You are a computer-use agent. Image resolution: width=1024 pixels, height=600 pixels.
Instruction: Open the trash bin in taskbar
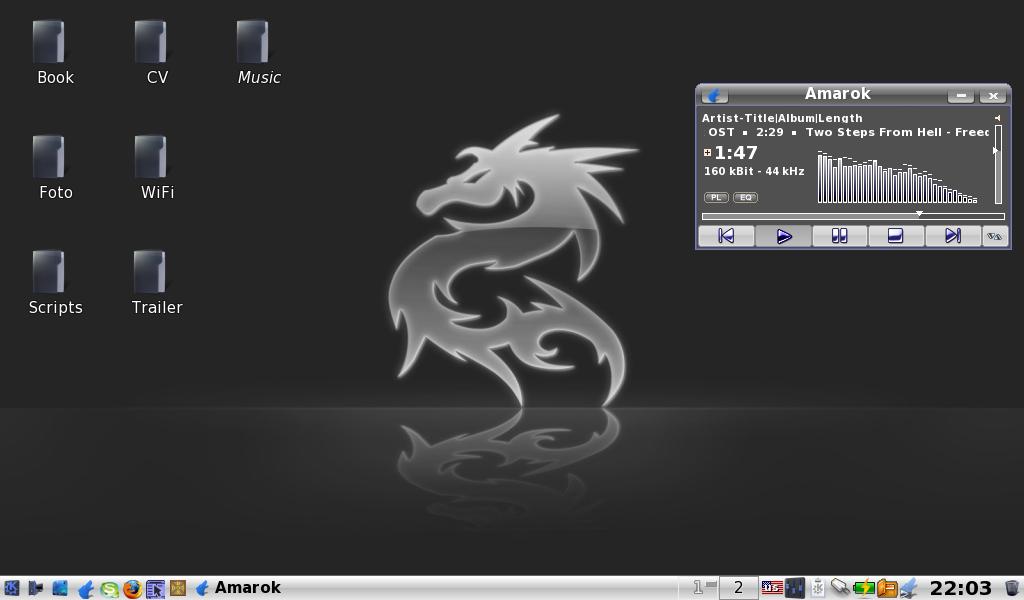coord(1011,588)
